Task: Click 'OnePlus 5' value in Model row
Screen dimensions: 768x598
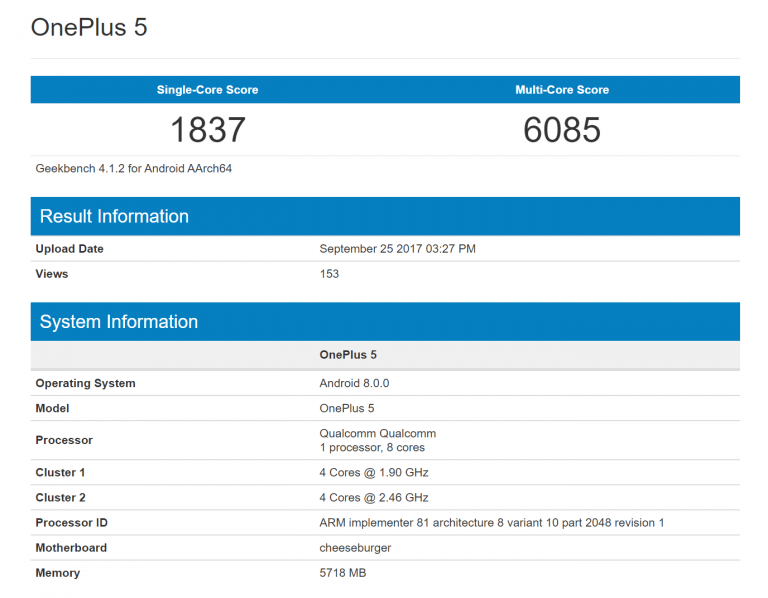Action: [x=347, y=408]
